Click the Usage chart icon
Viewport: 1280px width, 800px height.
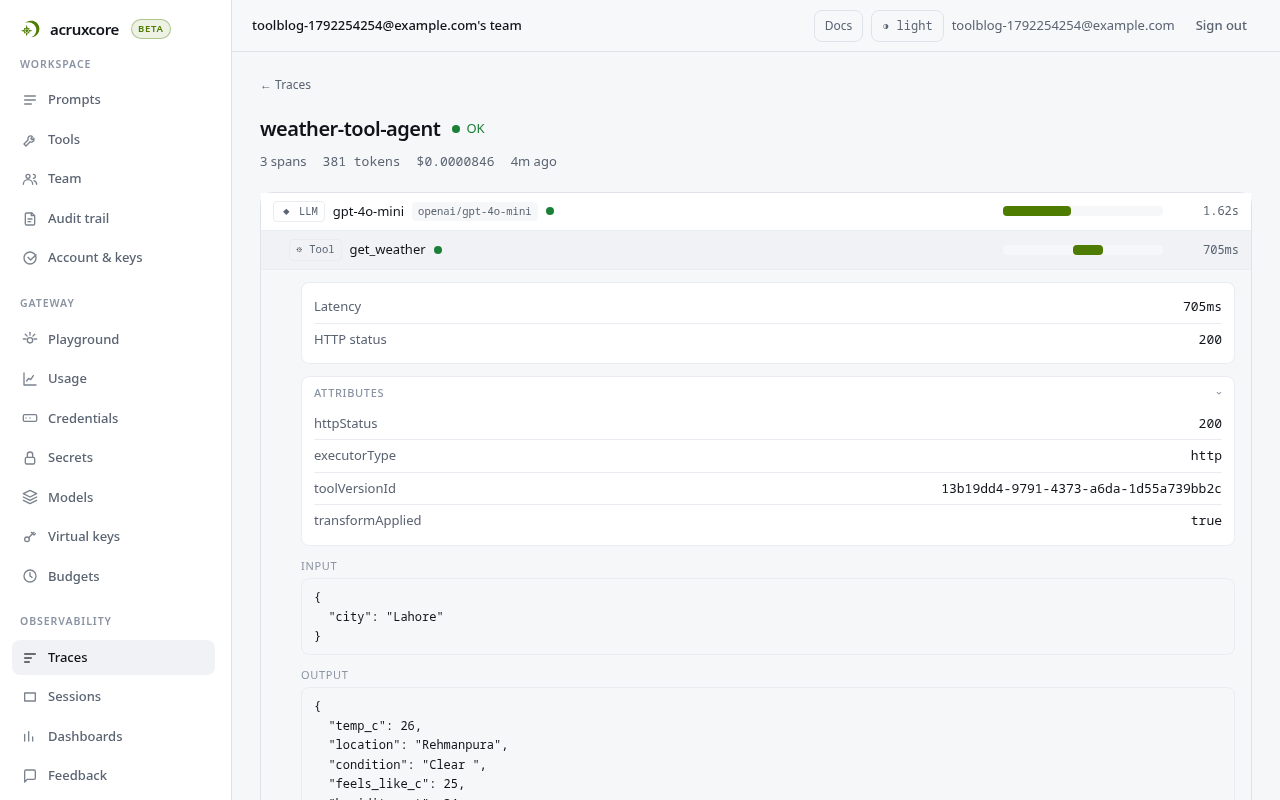click(x=30, y=379)
